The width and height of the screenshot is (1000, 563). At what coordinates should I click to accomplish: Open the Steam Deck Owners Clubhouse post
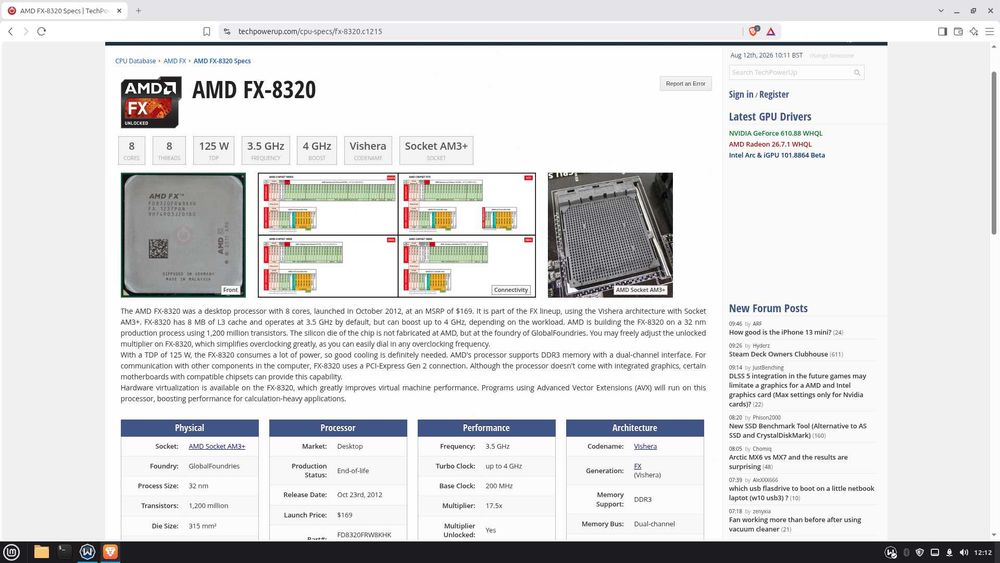click(x=778, y=354)
